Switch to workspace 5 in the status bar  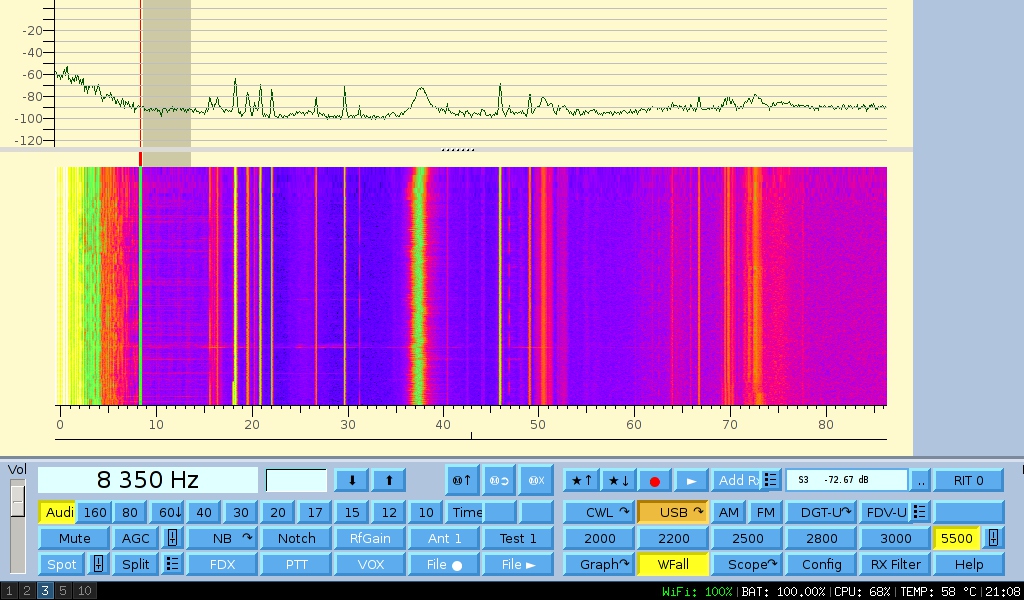pos(63,591)
